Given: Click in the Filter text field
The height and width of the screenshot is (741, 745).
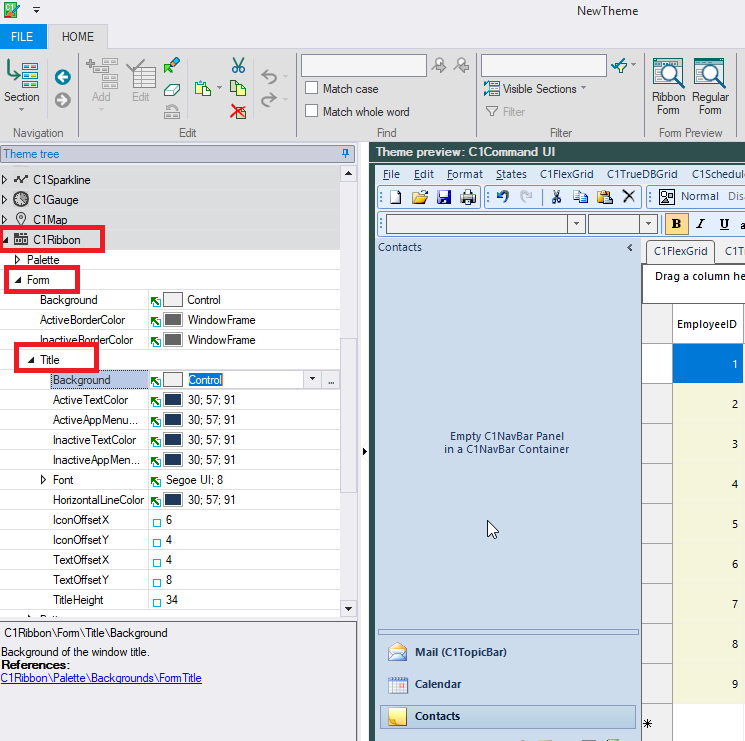Looking at the screenshot, I should pos(544,66).
